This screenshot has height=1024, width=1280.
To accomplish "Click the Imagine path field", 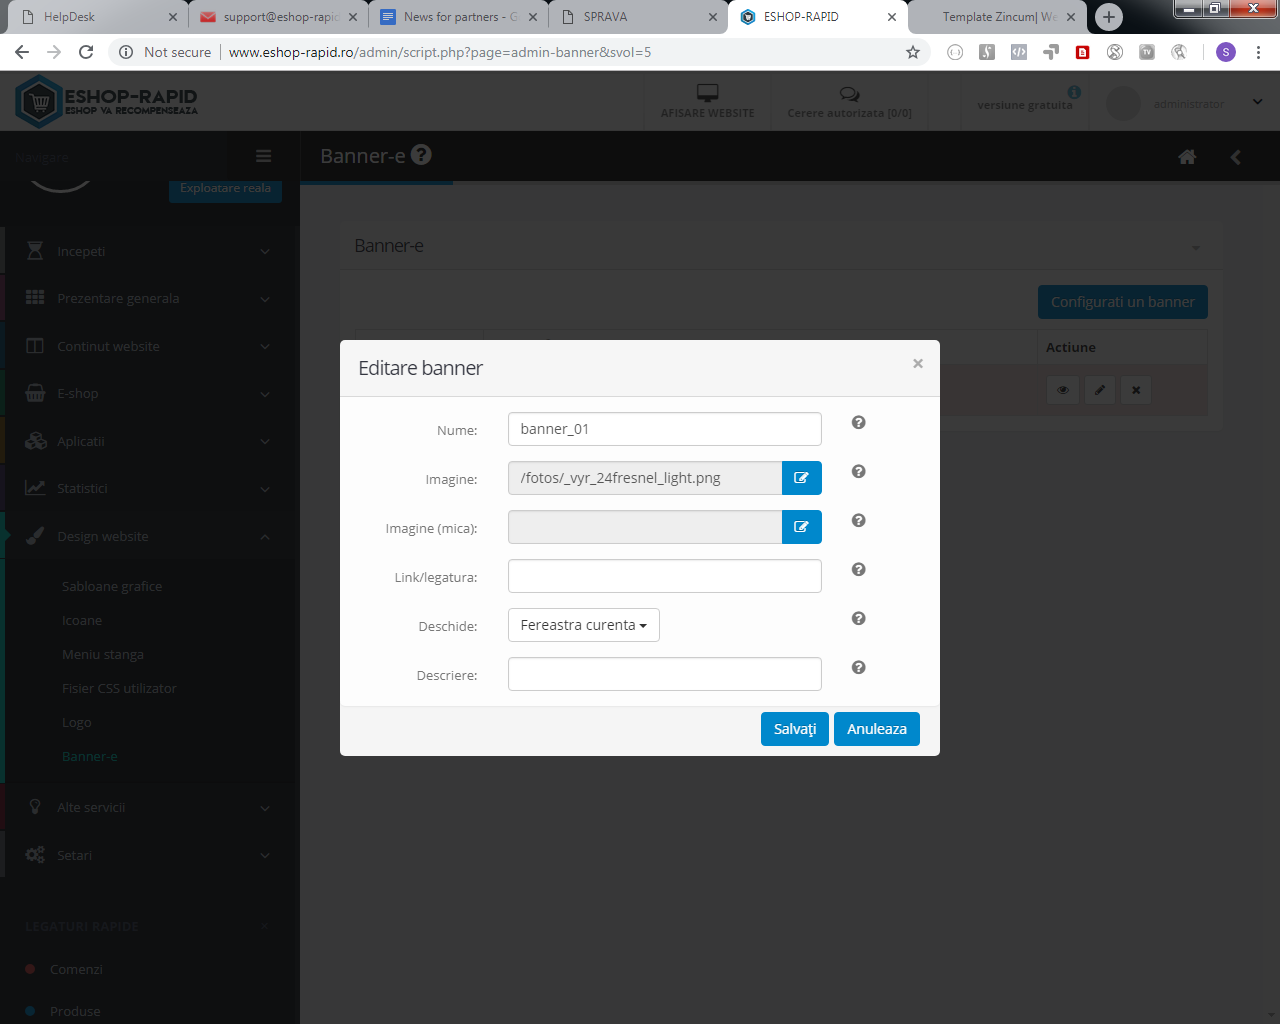I will [645, 478].
